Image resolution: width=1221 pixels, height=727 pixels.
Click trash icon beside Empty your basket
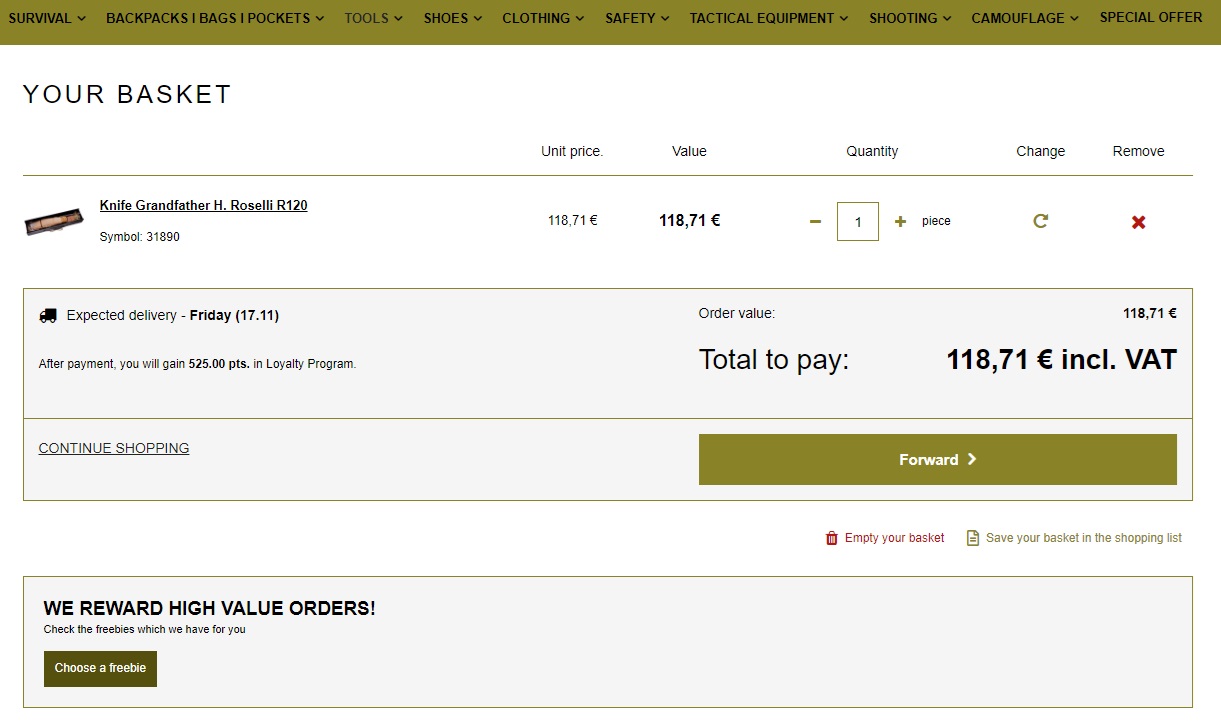click(x=831, y=538)
